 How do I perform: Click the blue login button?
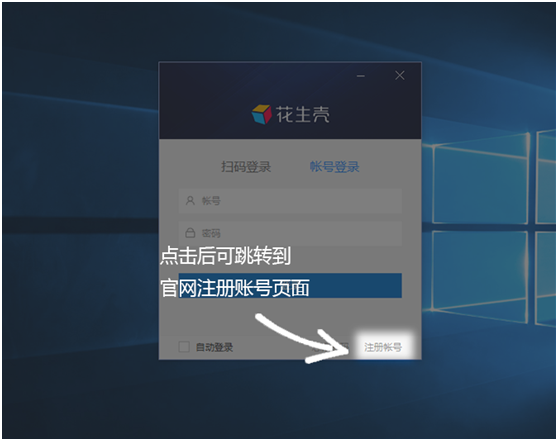[x=290, y=285]
